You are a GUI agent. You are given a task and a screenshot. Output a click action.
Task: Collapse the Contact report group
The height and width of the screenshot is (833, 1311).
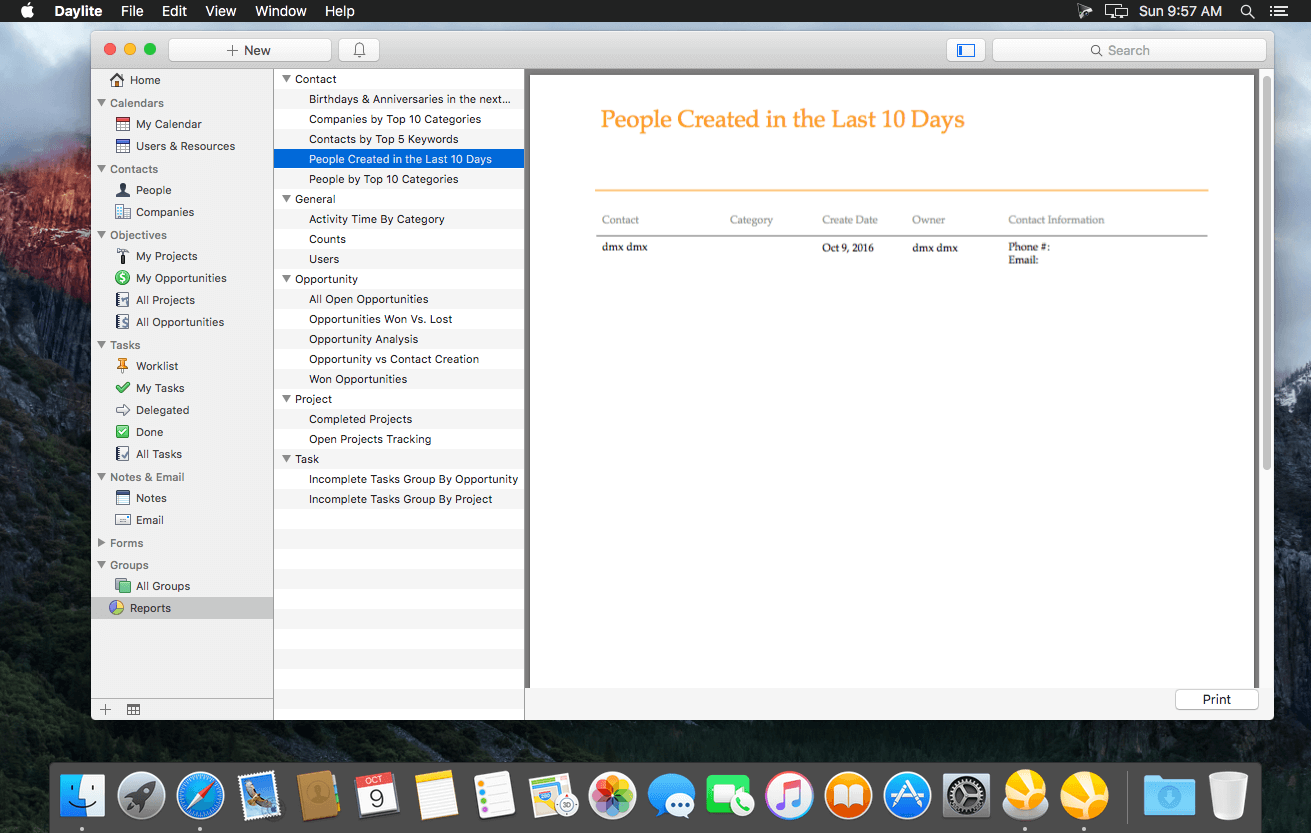pos(286,79)
